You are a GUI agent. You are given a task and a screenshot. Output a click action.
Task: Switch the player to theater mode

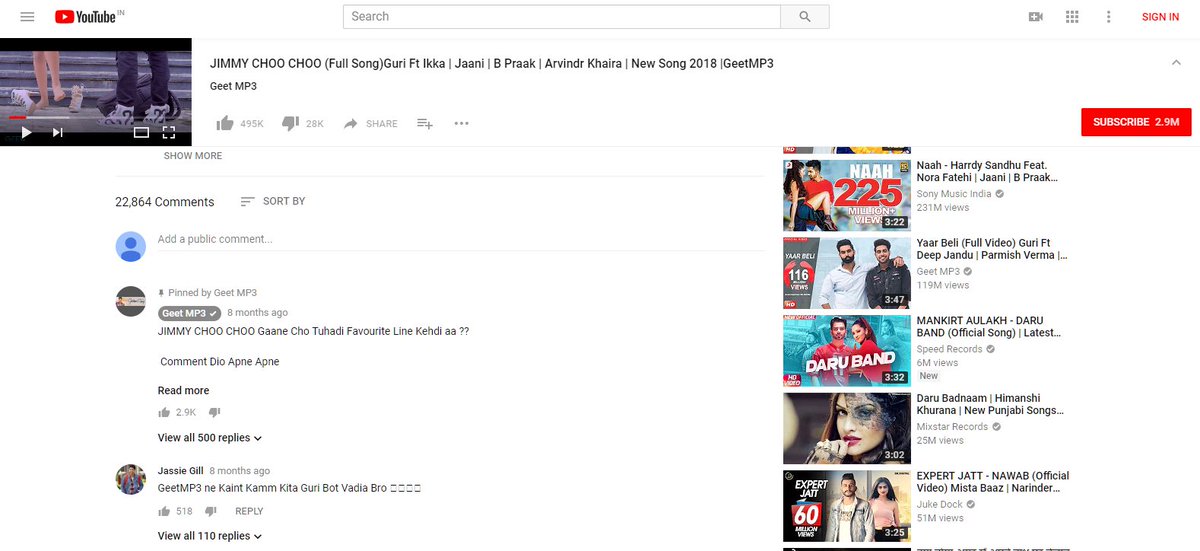pos(141,132)
